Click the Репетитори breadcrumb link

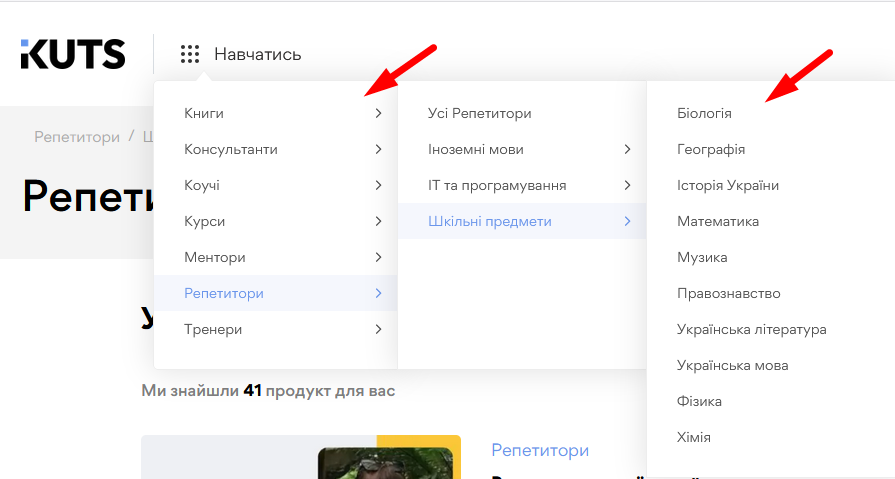(77, 137)
